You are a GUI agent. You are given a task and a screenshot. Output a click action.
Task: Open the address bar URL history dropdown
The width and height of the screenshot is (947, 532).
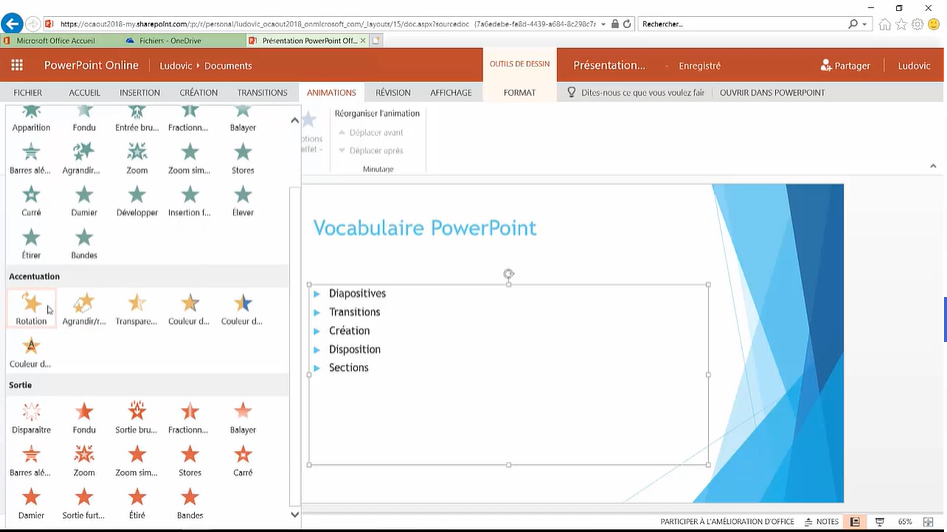point(603,24)
